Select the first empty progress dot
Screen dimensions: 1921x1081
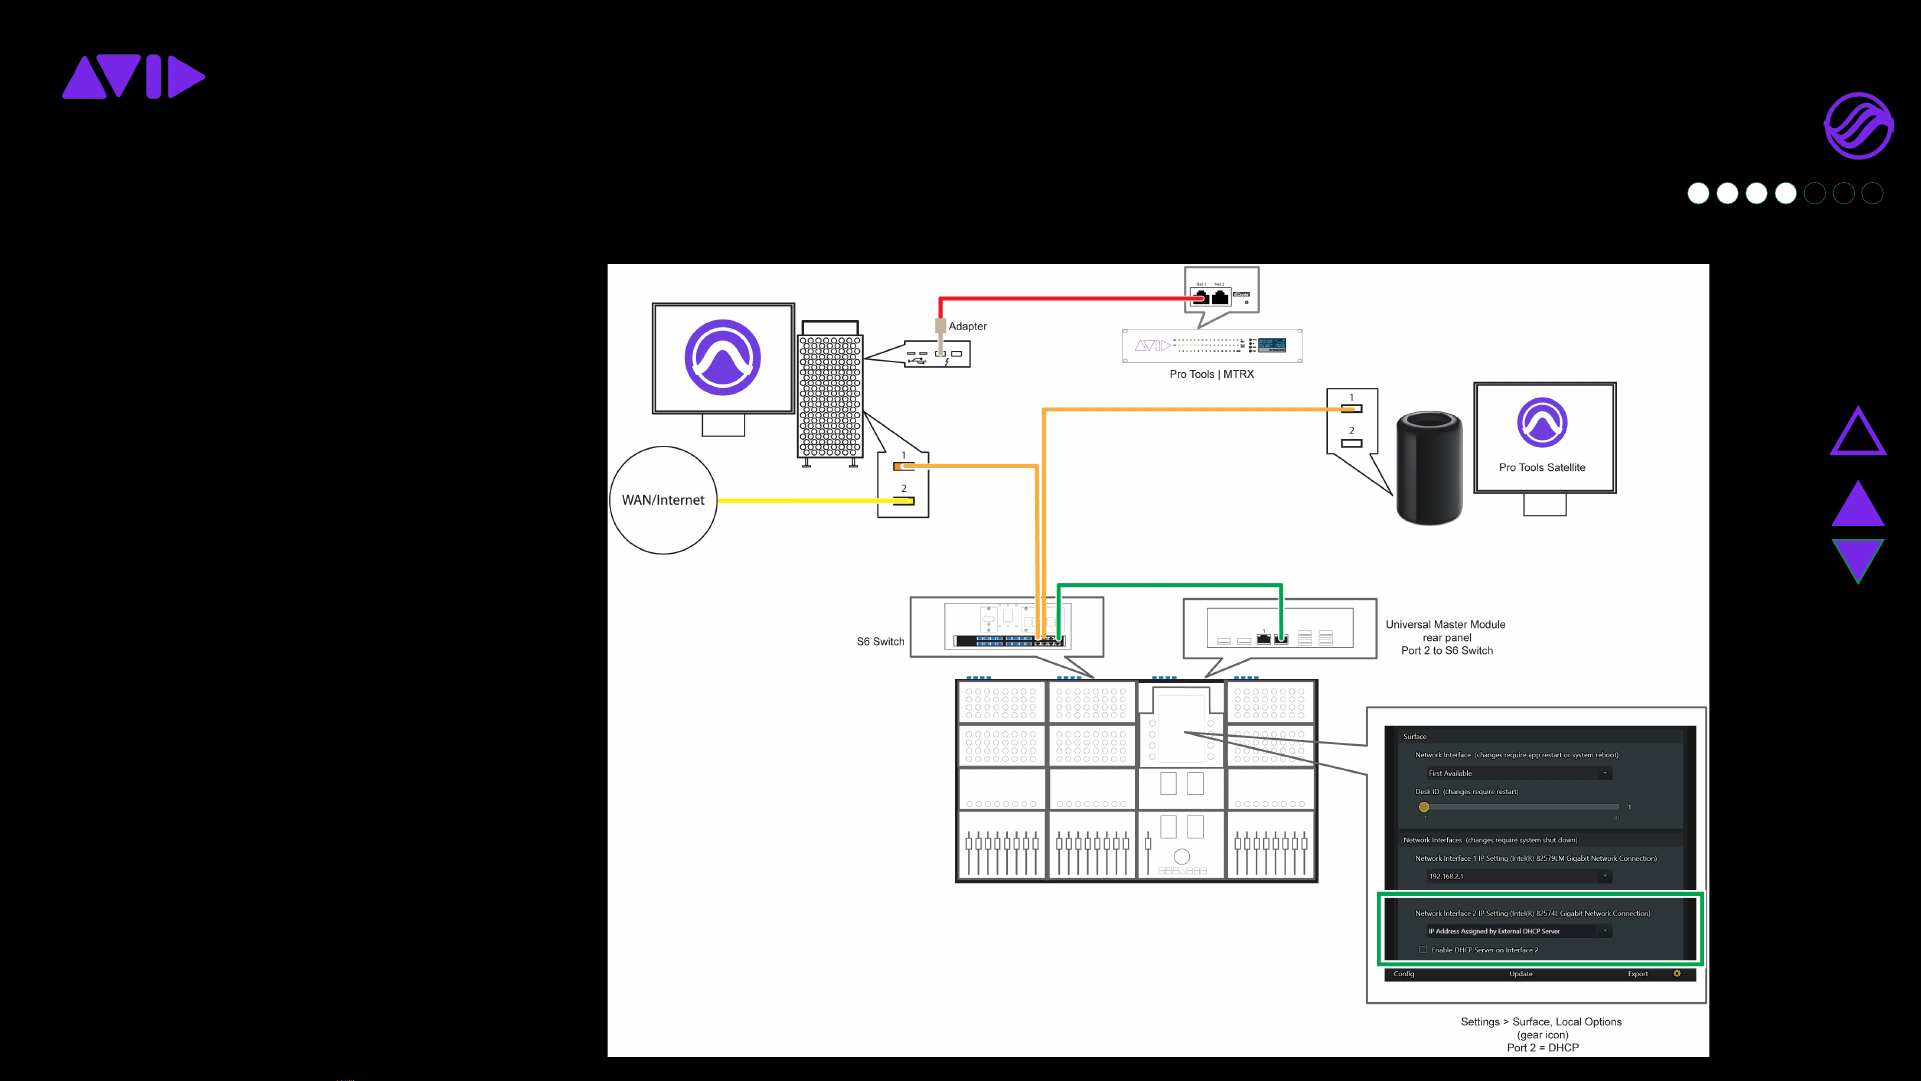(1815, 193)
